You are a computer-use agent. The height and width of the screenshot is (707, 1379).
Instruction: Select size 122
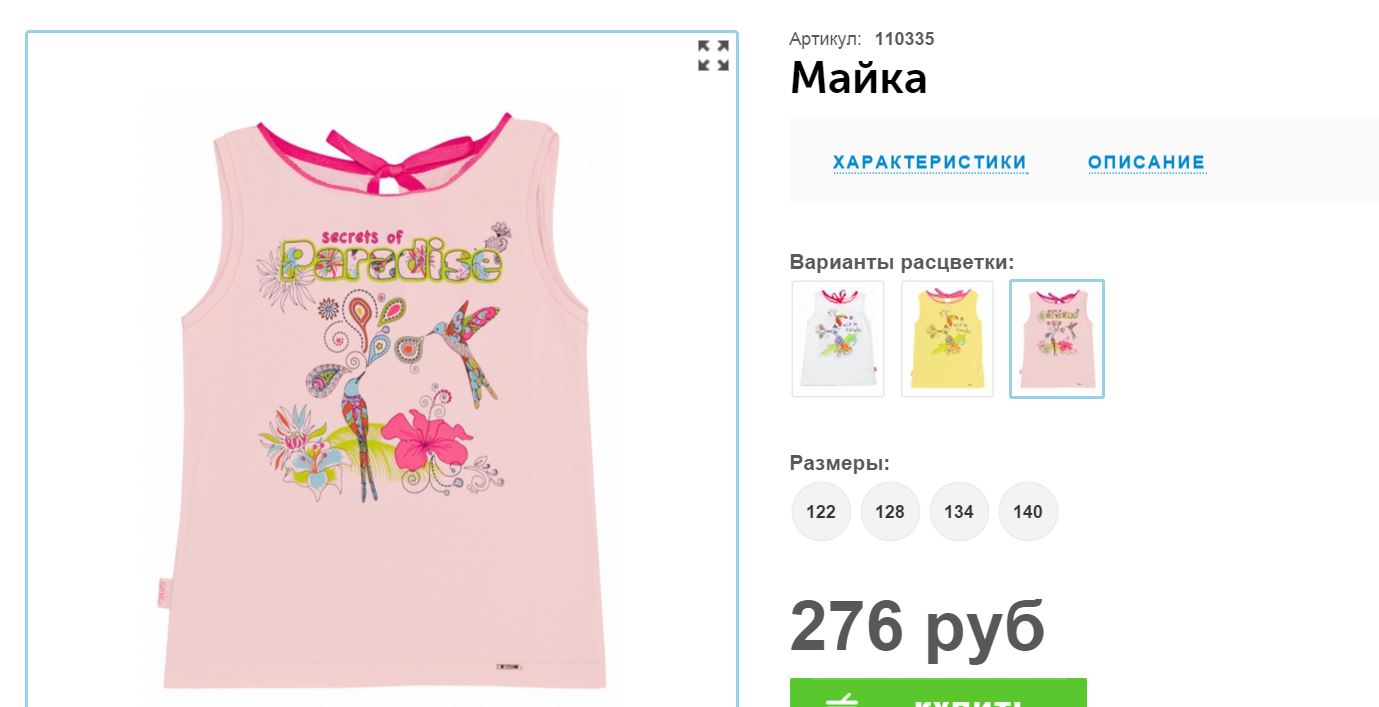click(821, 511)
